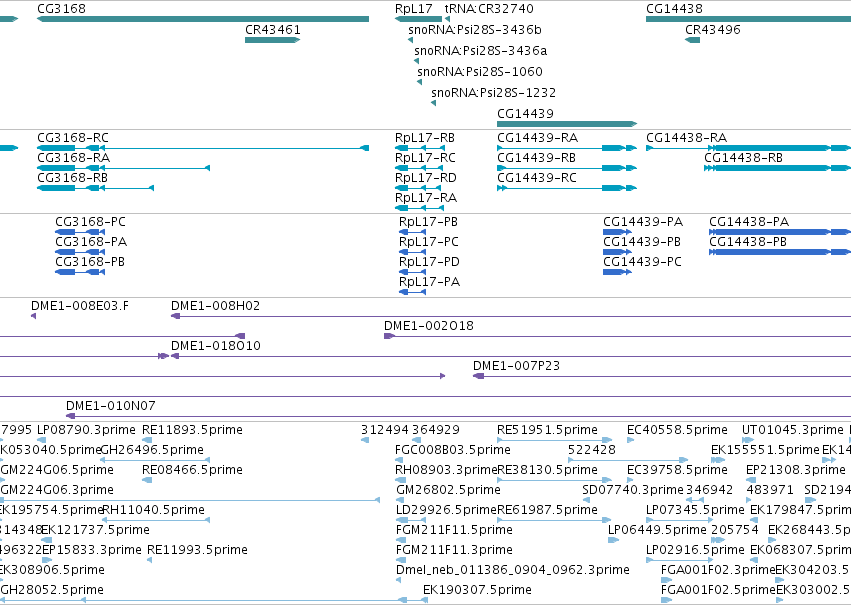Select transcript CG3168-RC

point(203,148)
